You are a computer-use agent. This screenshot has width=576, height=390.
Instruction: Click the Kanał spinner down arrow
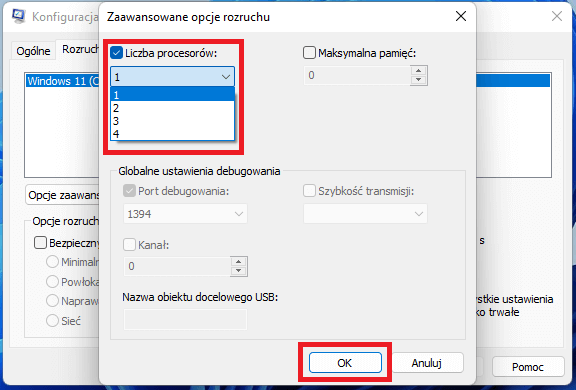(239, 271)
